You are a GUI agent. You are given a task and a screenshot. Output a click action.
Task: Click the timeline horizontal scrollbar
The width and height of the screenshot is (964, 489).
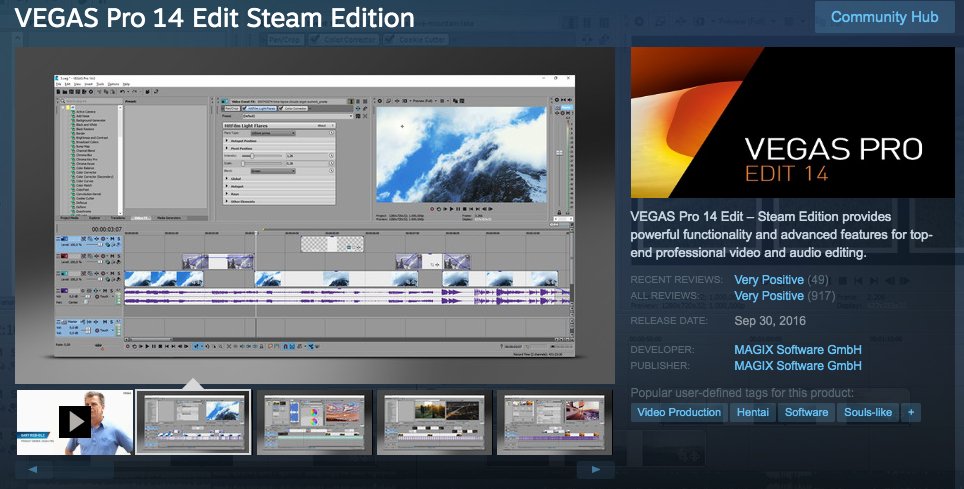pyautogui.click(x=344, y=339)
